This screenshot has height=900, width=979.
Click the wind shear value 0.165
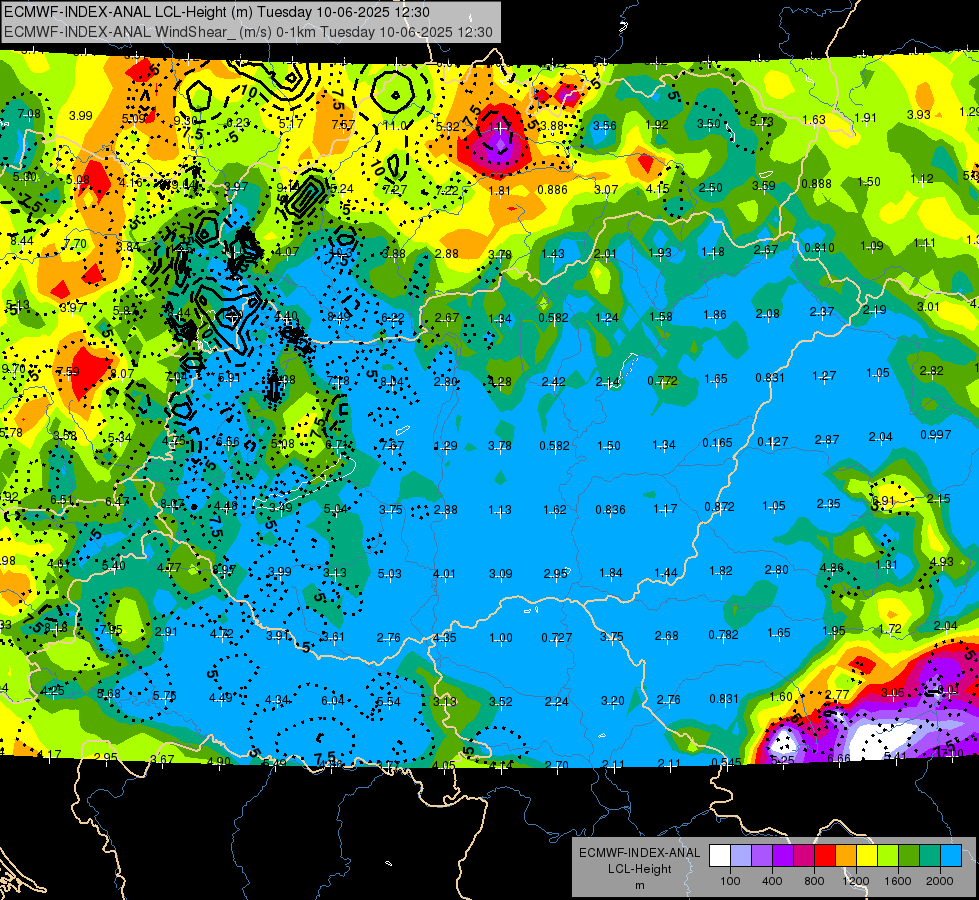pos(717,443)
